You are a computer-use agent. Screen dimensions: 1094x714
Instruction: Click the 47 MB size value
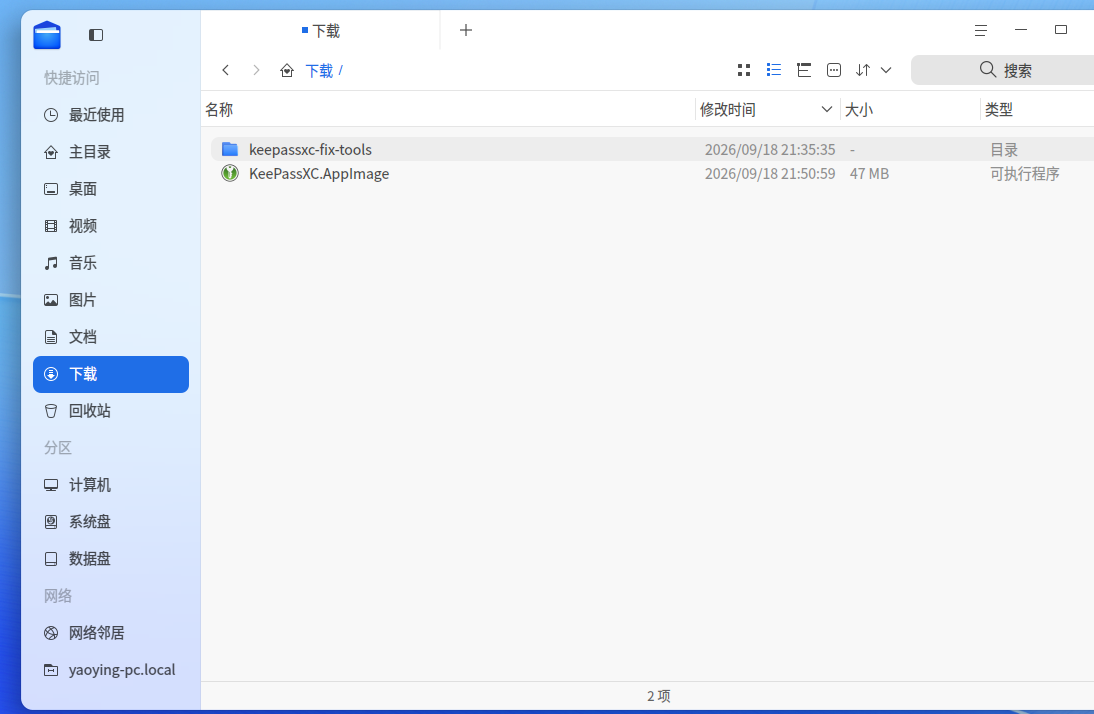click(869, 174)
